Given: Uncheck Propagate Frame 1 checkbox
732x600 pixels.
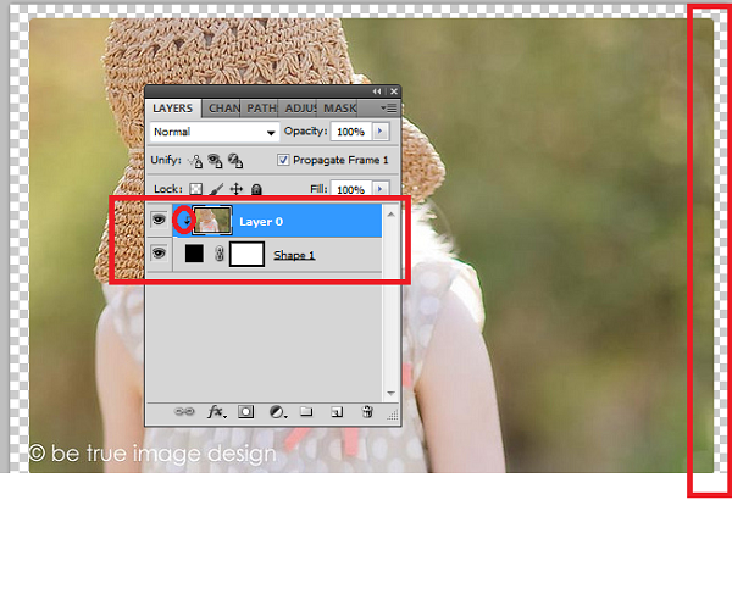Looking at the screenshot, I should click(x=284, y=160).
